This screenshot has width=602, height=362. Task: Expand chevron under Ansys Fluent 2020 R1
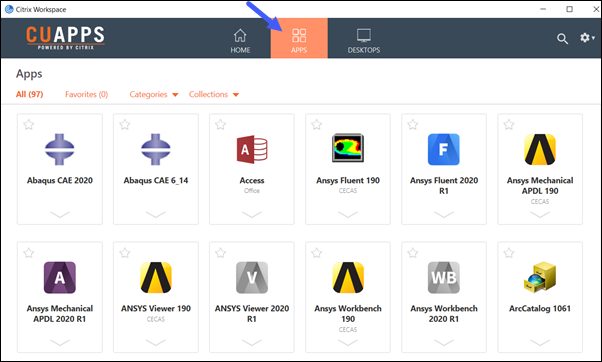point(444,214)
